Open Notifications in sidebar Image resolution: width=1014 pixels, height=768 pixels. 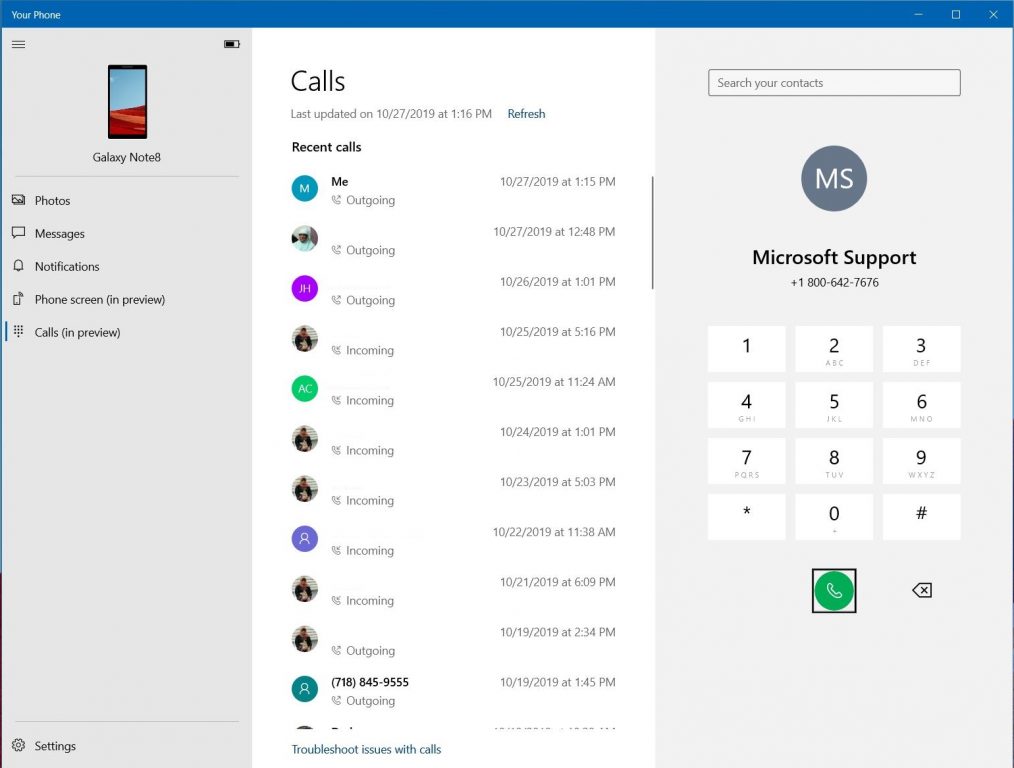pyautogui.click(x=67, y=267)
